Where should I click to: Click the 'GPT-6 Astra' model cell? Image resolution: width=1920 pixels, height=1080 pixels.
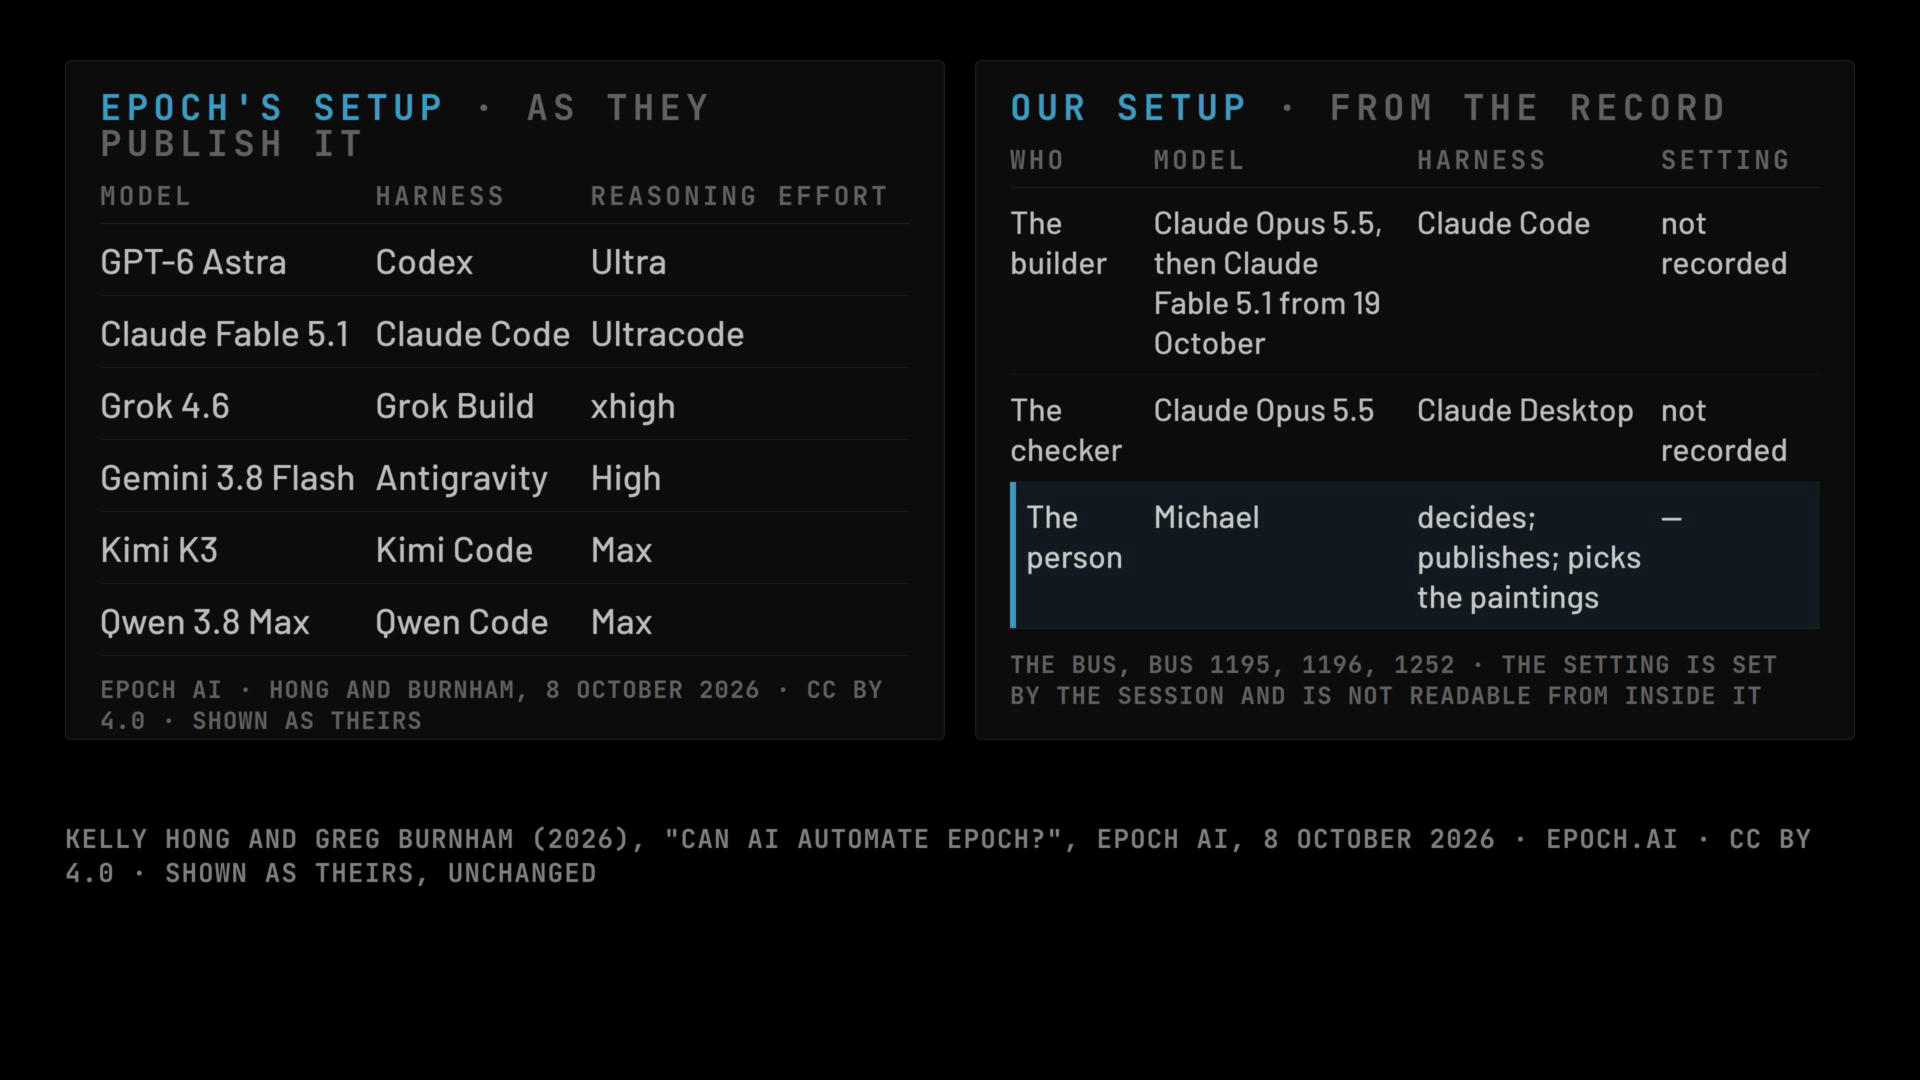click(193, 262)
